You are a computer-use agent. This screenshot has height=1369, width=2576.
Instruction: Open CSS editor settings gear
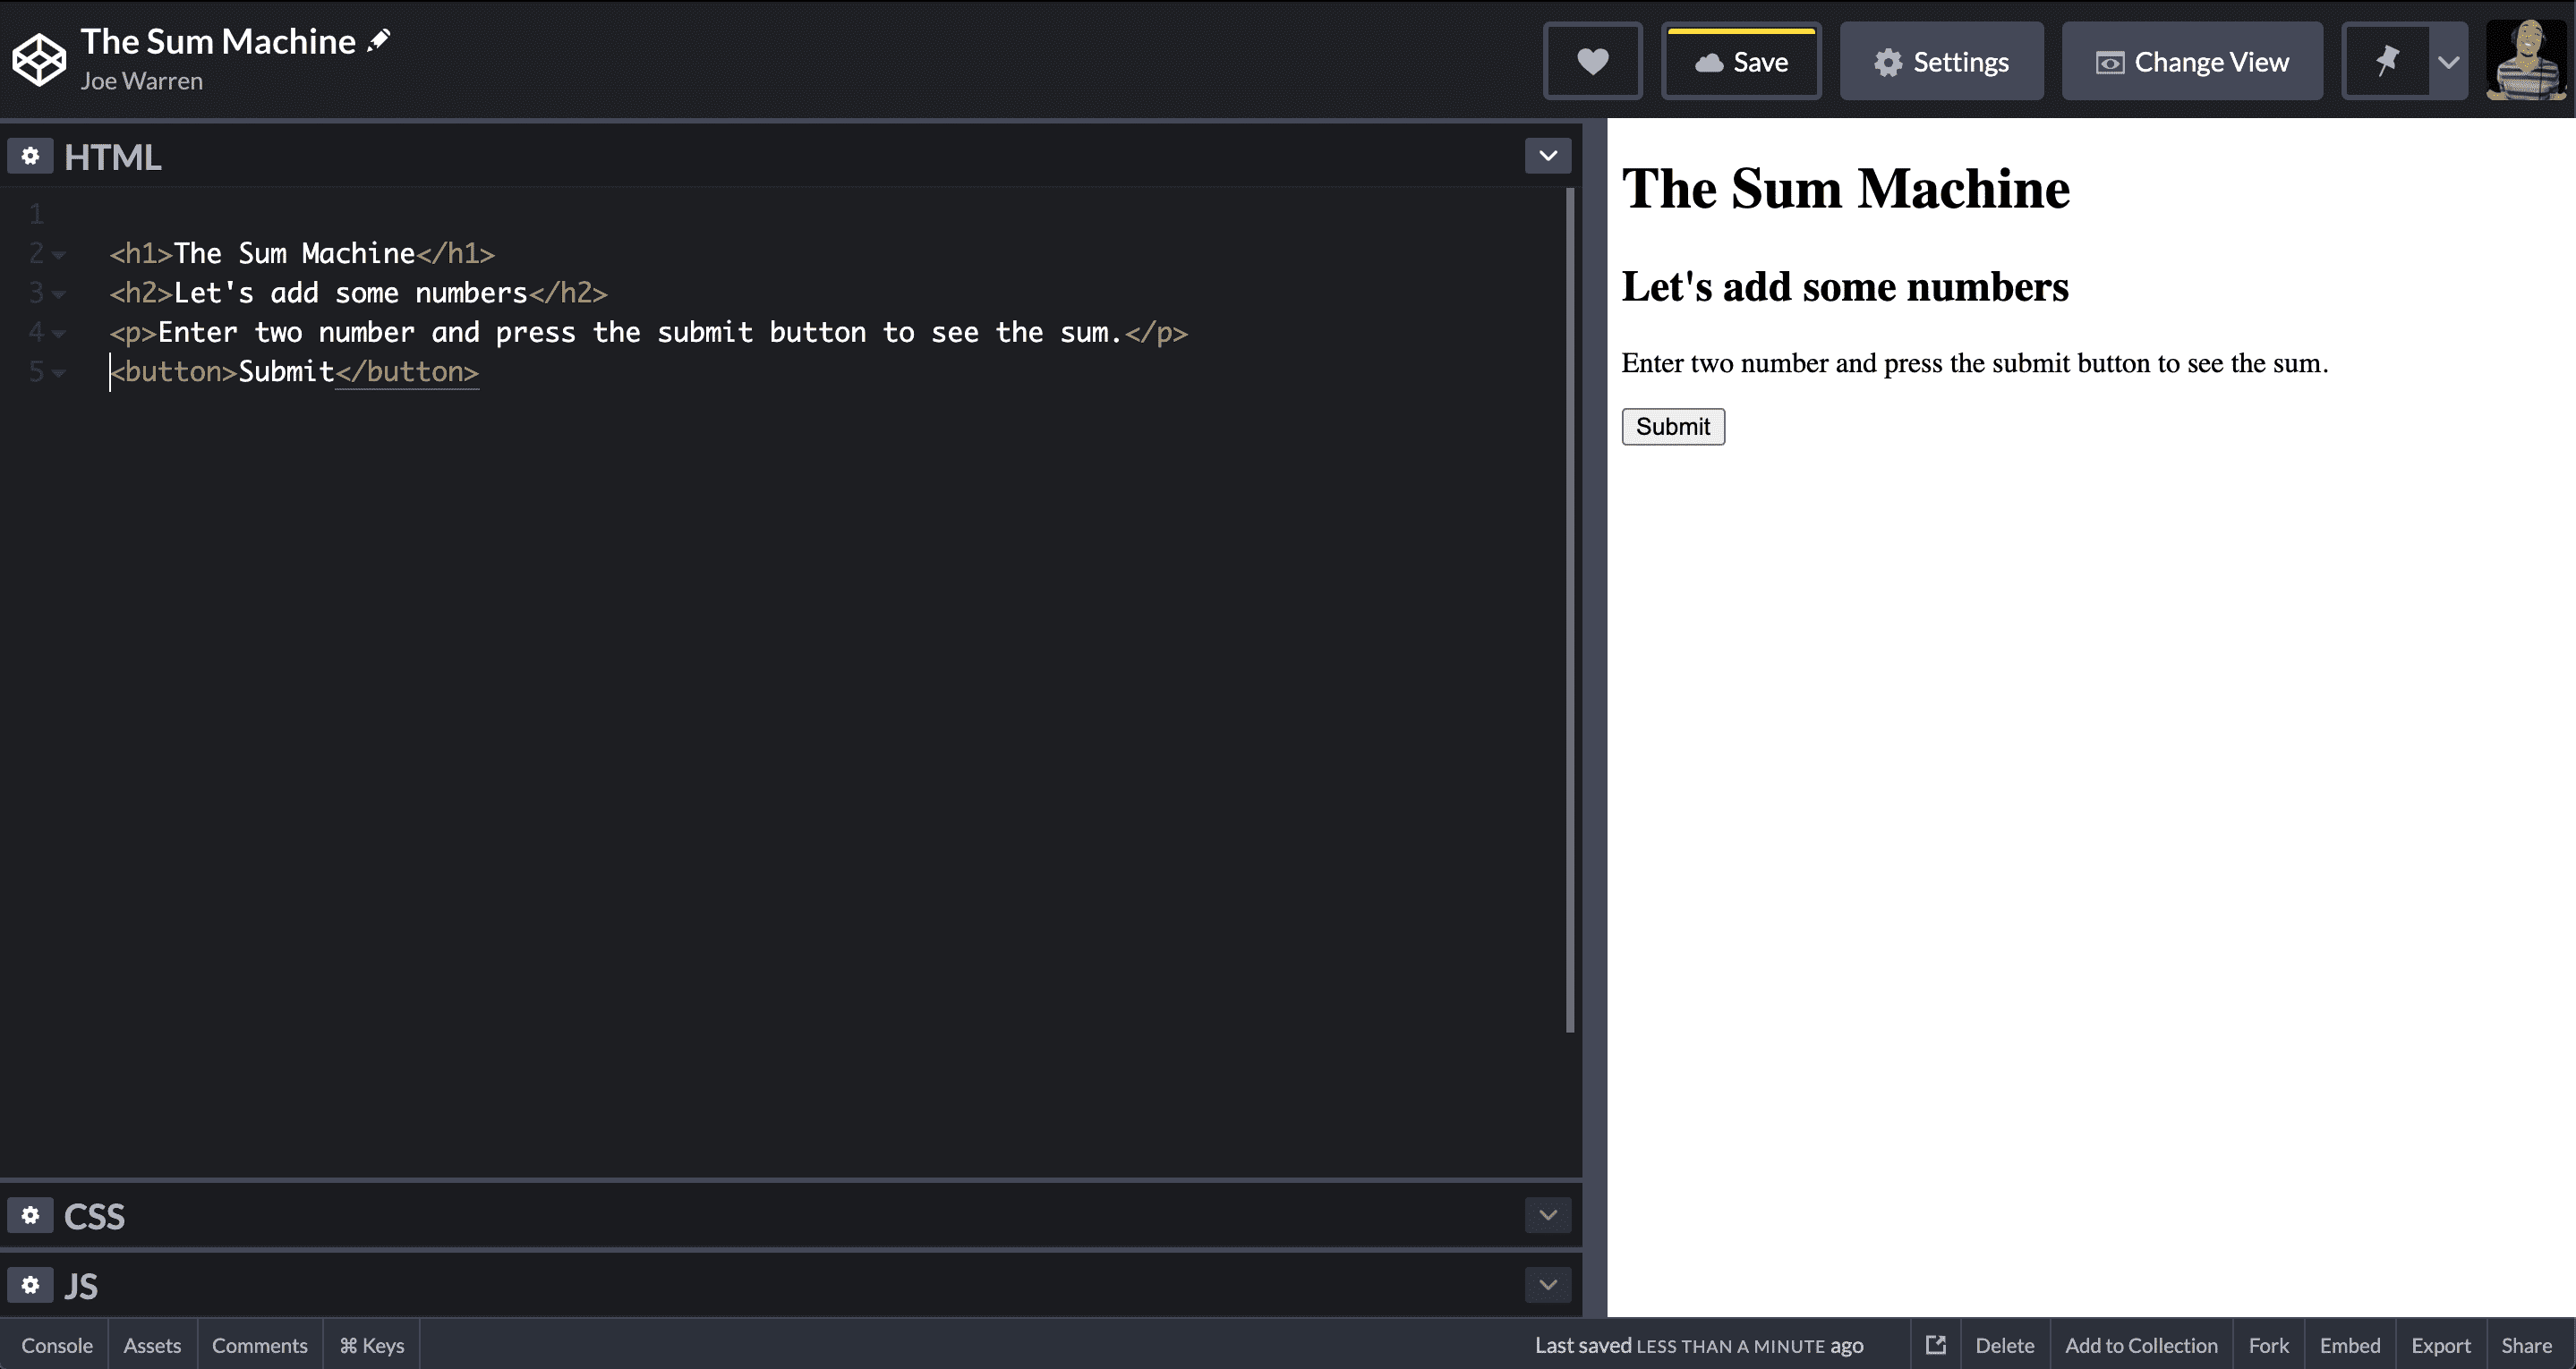tap(30, 1215)
